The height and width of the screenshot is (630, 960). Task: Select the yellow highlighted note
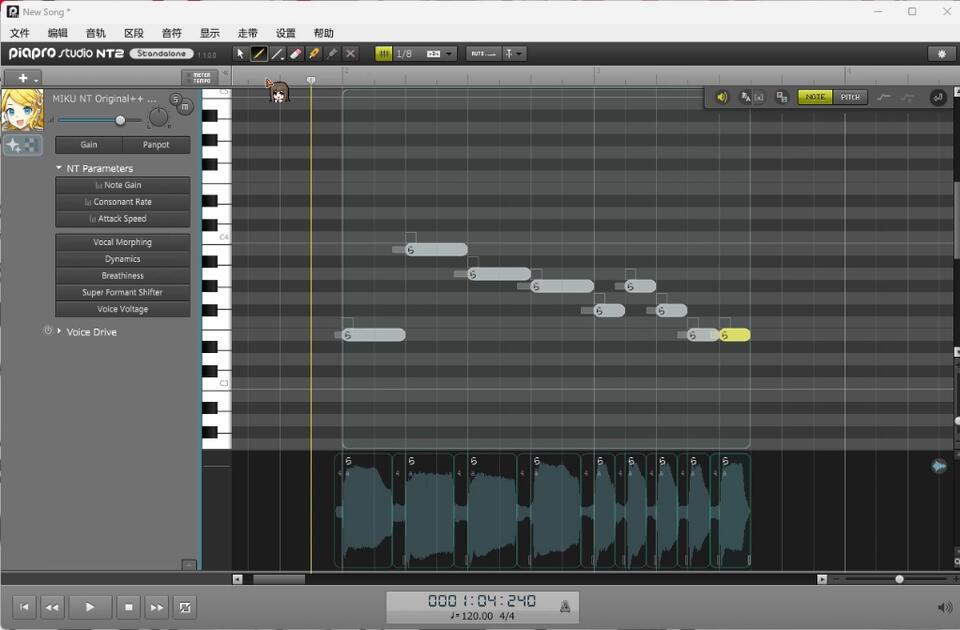[x=735, y=335]
